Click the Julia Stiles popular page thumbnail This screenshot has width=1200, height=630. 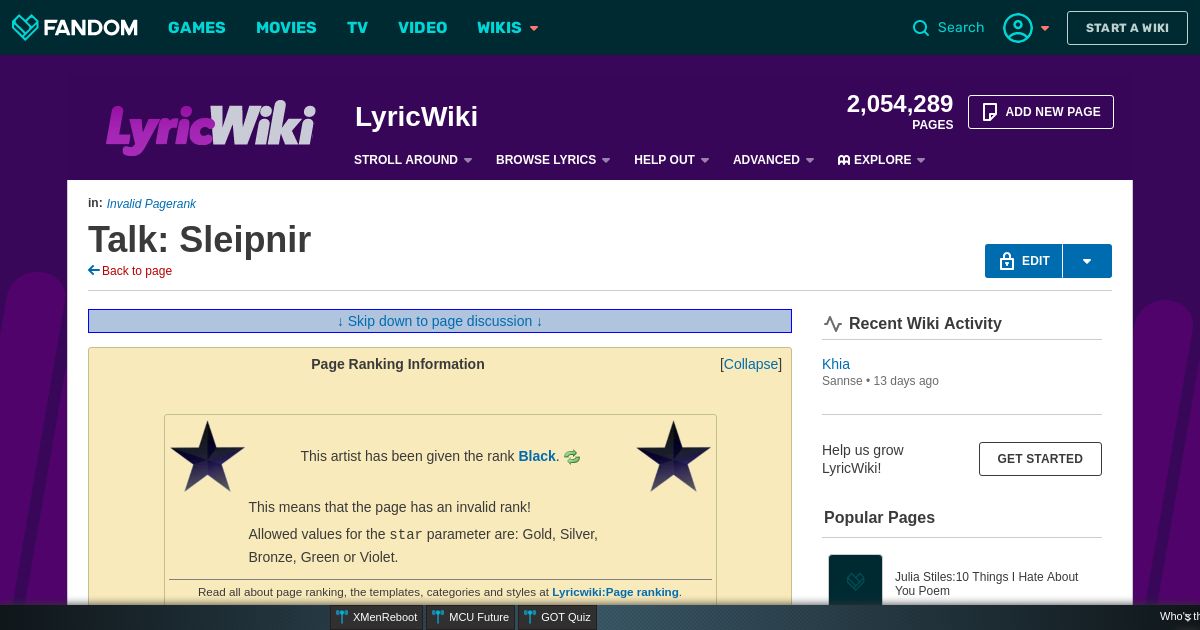point(855,581)
